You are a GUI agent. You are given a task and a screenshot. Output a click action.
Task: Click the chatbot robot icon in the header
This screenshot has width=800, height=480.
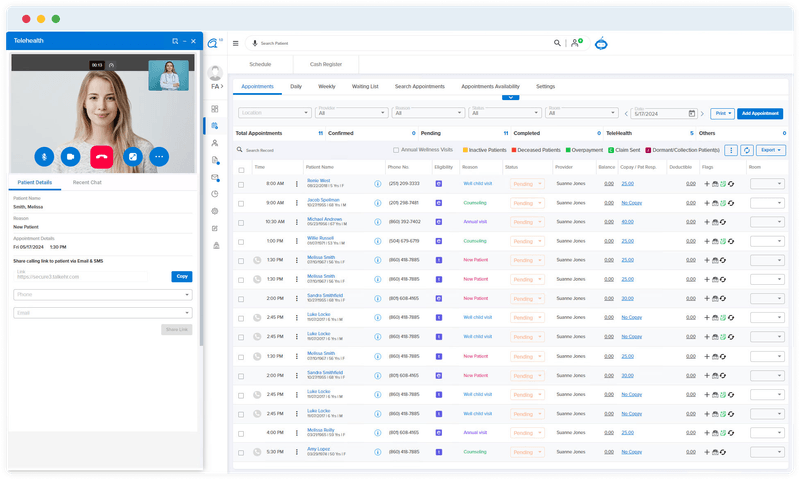click(601, 44)
